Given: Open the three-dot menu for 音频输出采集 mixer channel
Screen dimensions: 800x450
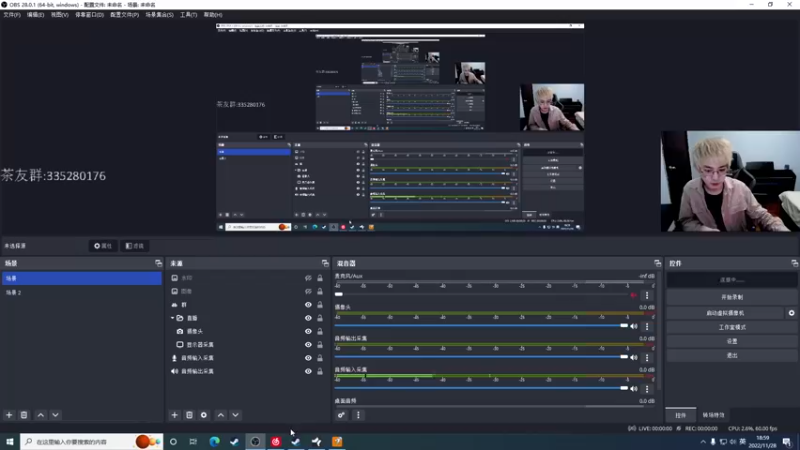Looking at the screenshot, I should [x=647, y=357].
